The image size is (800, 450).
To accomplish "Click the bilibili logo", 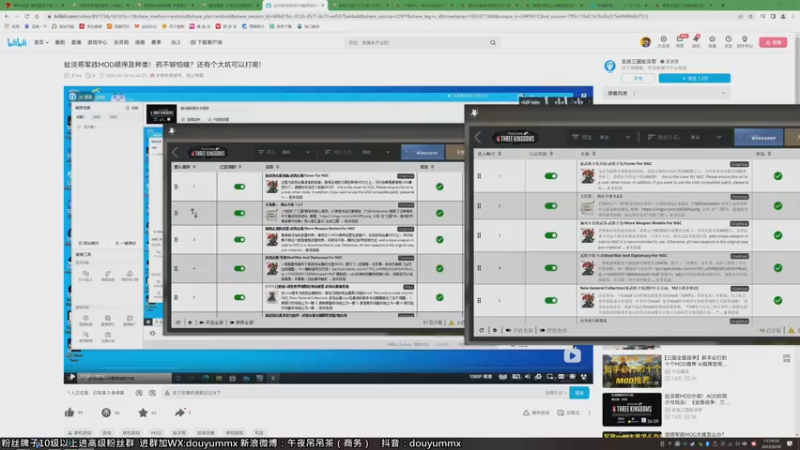I will pos(17,42).
